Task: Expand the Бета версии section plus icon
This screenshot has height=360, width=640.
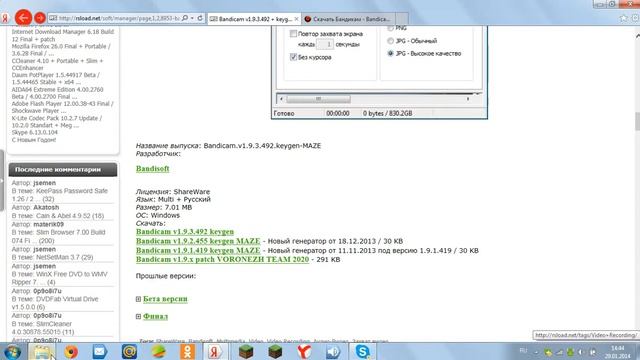Action: point(138,299)
